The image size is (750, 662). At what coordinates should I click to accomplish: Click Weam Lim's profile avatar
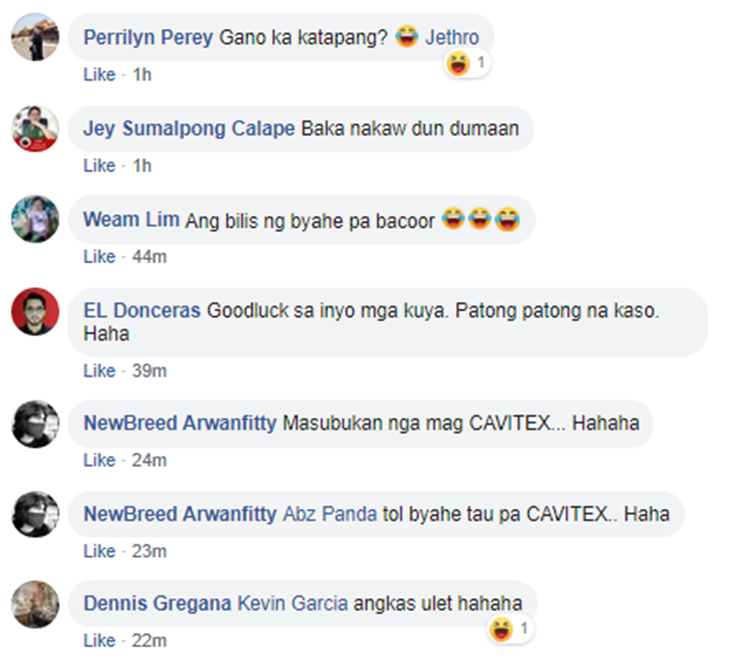click(35, 219)
